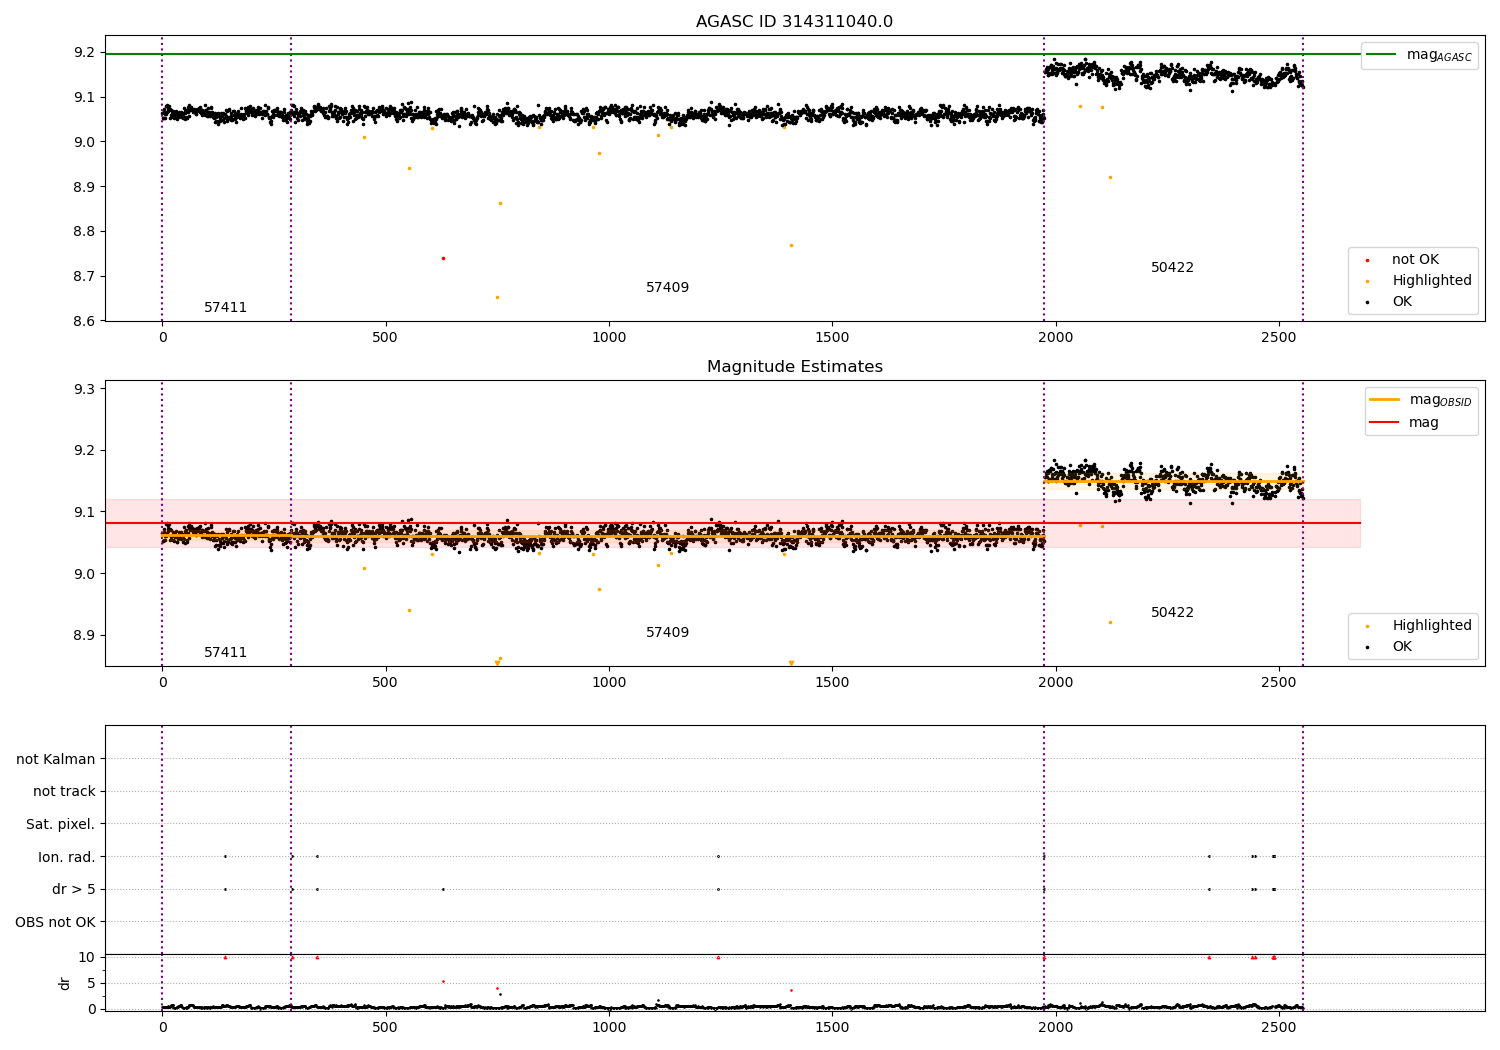Click 'Highlighted' in the top panel legend
The height and width of the screenshot is (1050, 1500).
pos(1432,281)
